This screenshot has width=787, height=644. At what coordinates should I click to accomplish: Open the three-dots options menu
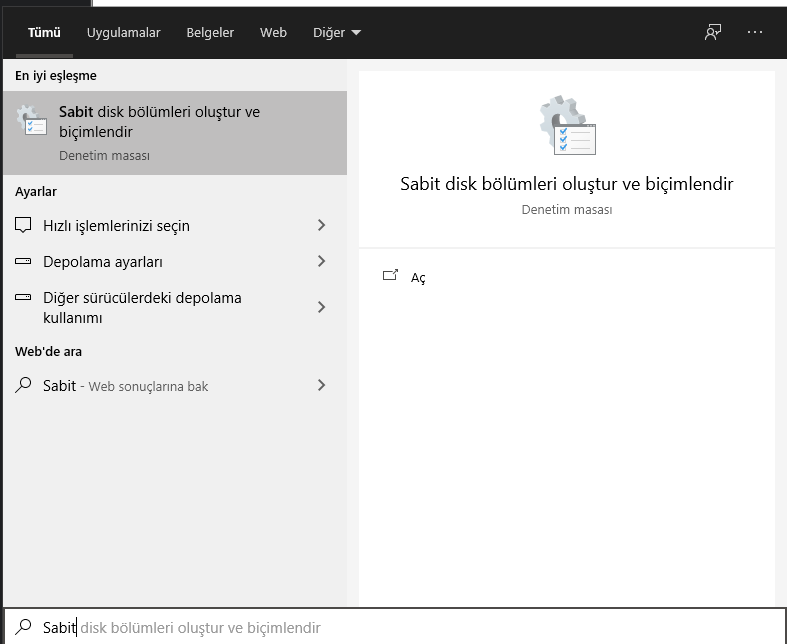(755, 32)
